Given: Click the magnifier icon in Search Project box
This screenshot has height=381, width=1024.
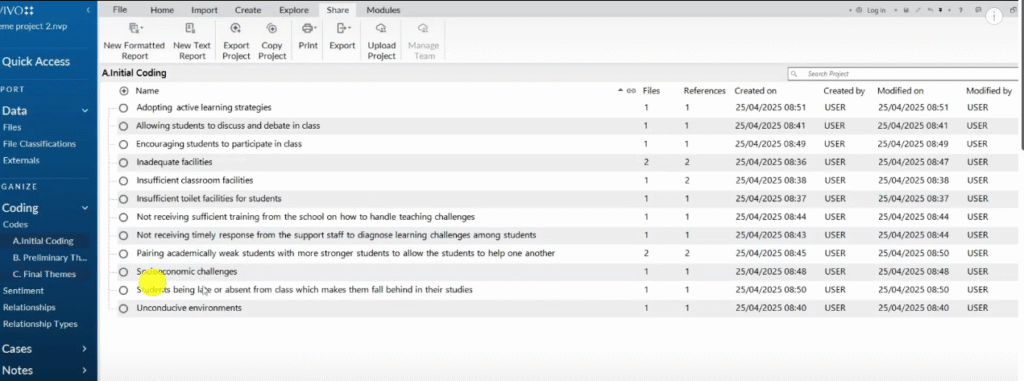Looking at the screenshot, I should point(795,74).
